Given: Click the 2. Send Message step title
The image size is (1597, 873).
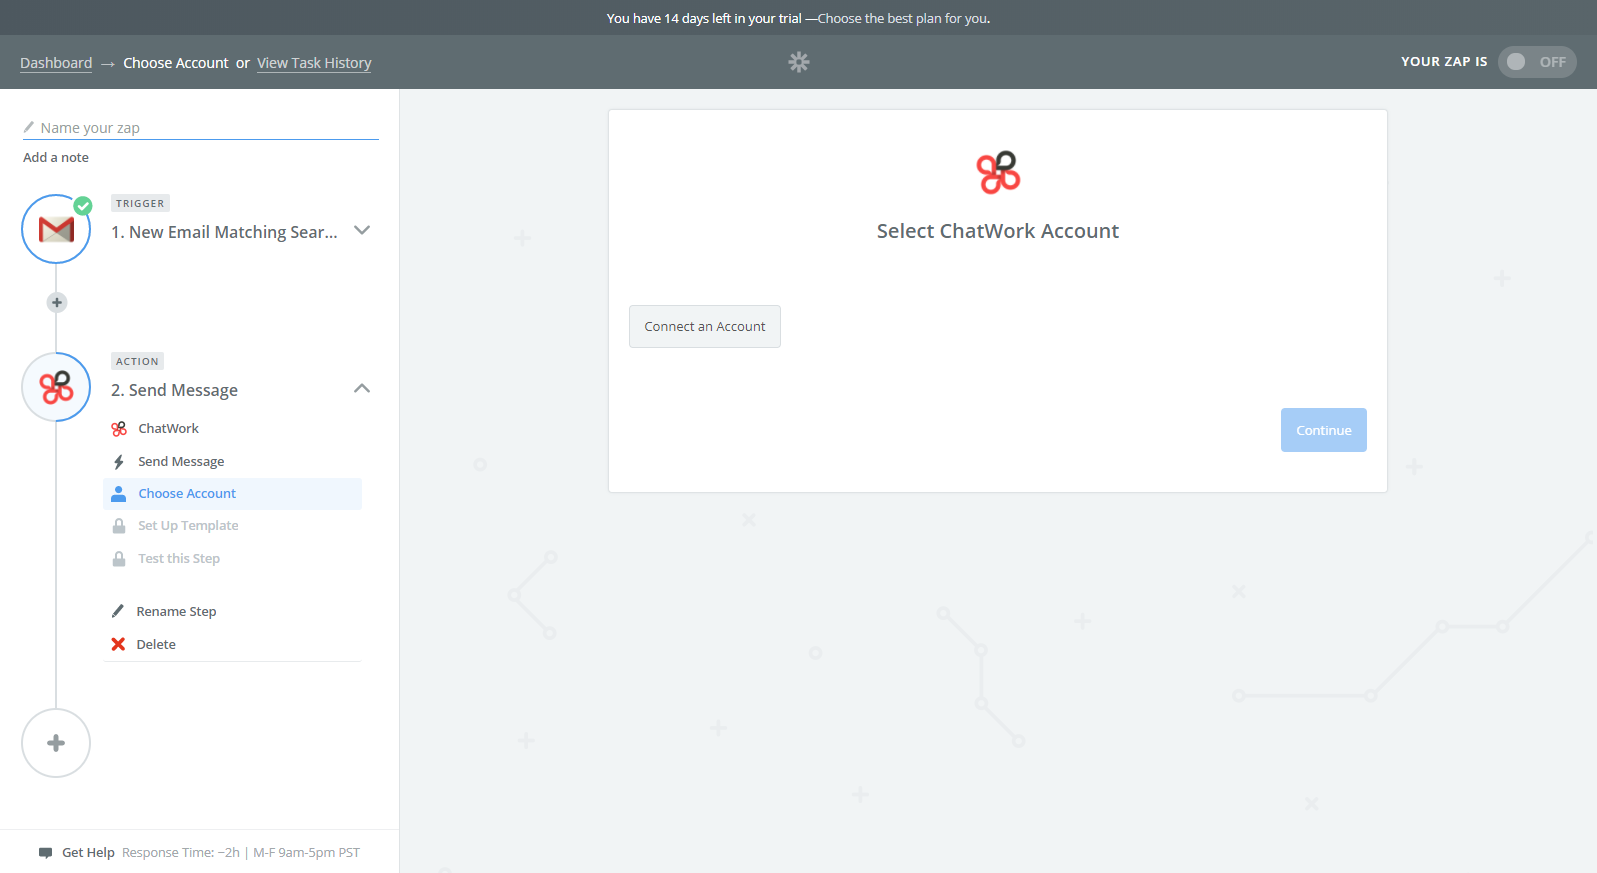Looking at the screenshot, I should coord(174,390).
